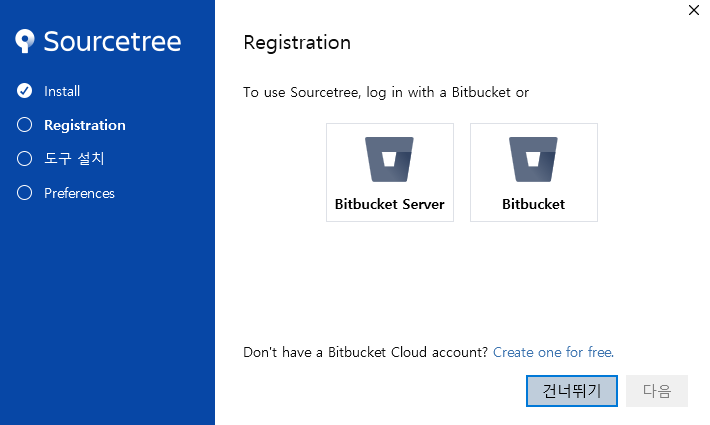Select the Bitbucket Server login option
Viewport: 710px width, 425px height.
coord(389,172)
